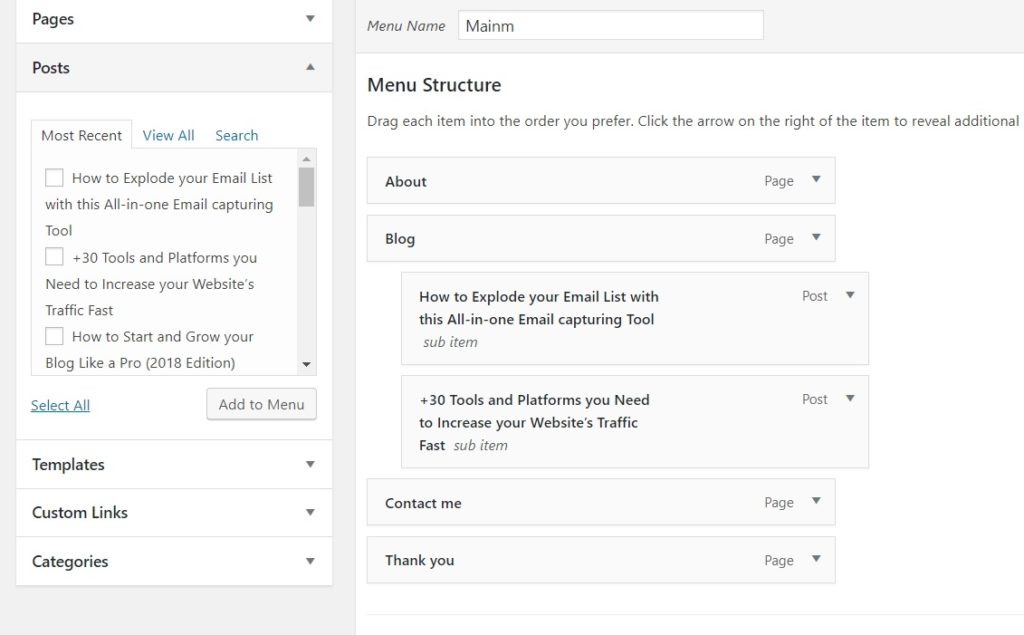The height and width of the screenshot is (635, 1024).
Task: Expand the Thank you menu item options
Action: 818,560
